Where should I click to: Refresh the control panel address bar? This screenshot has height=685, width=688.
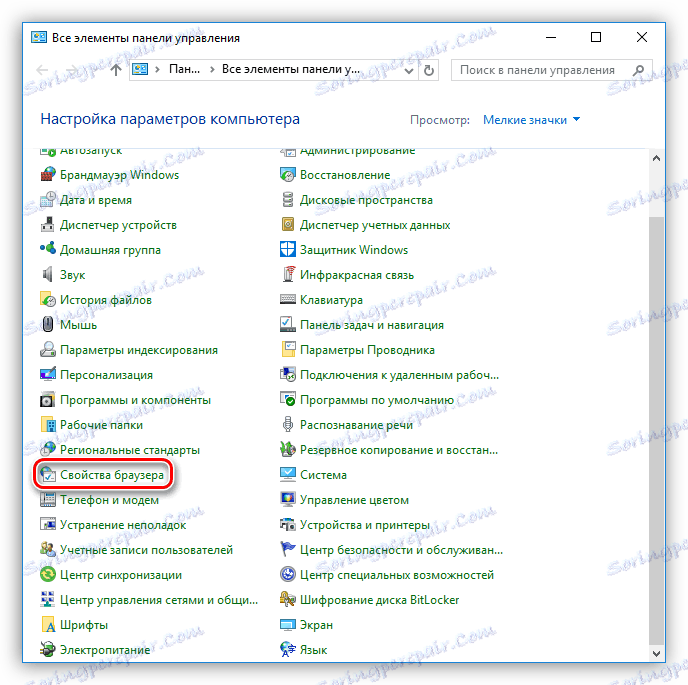pos(429,70)
